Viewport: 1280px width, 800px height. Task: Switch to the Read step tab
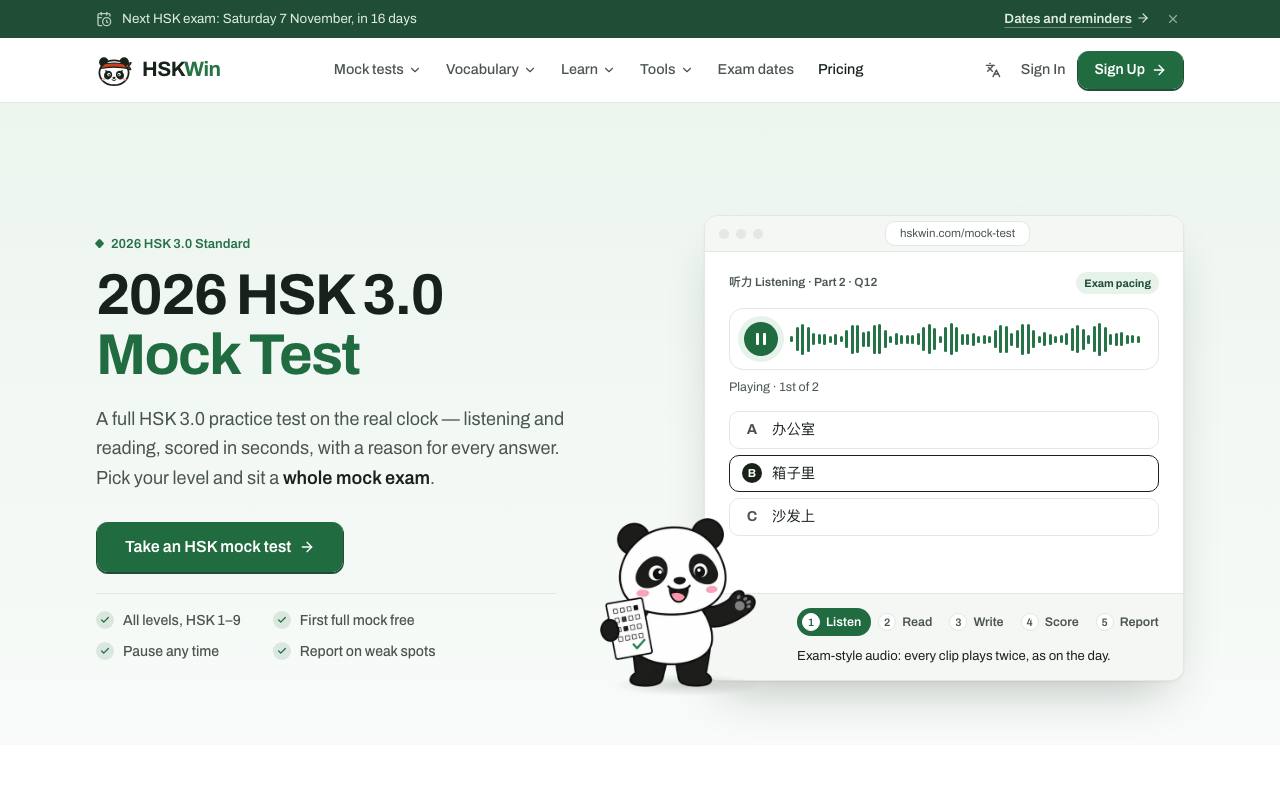906,622
